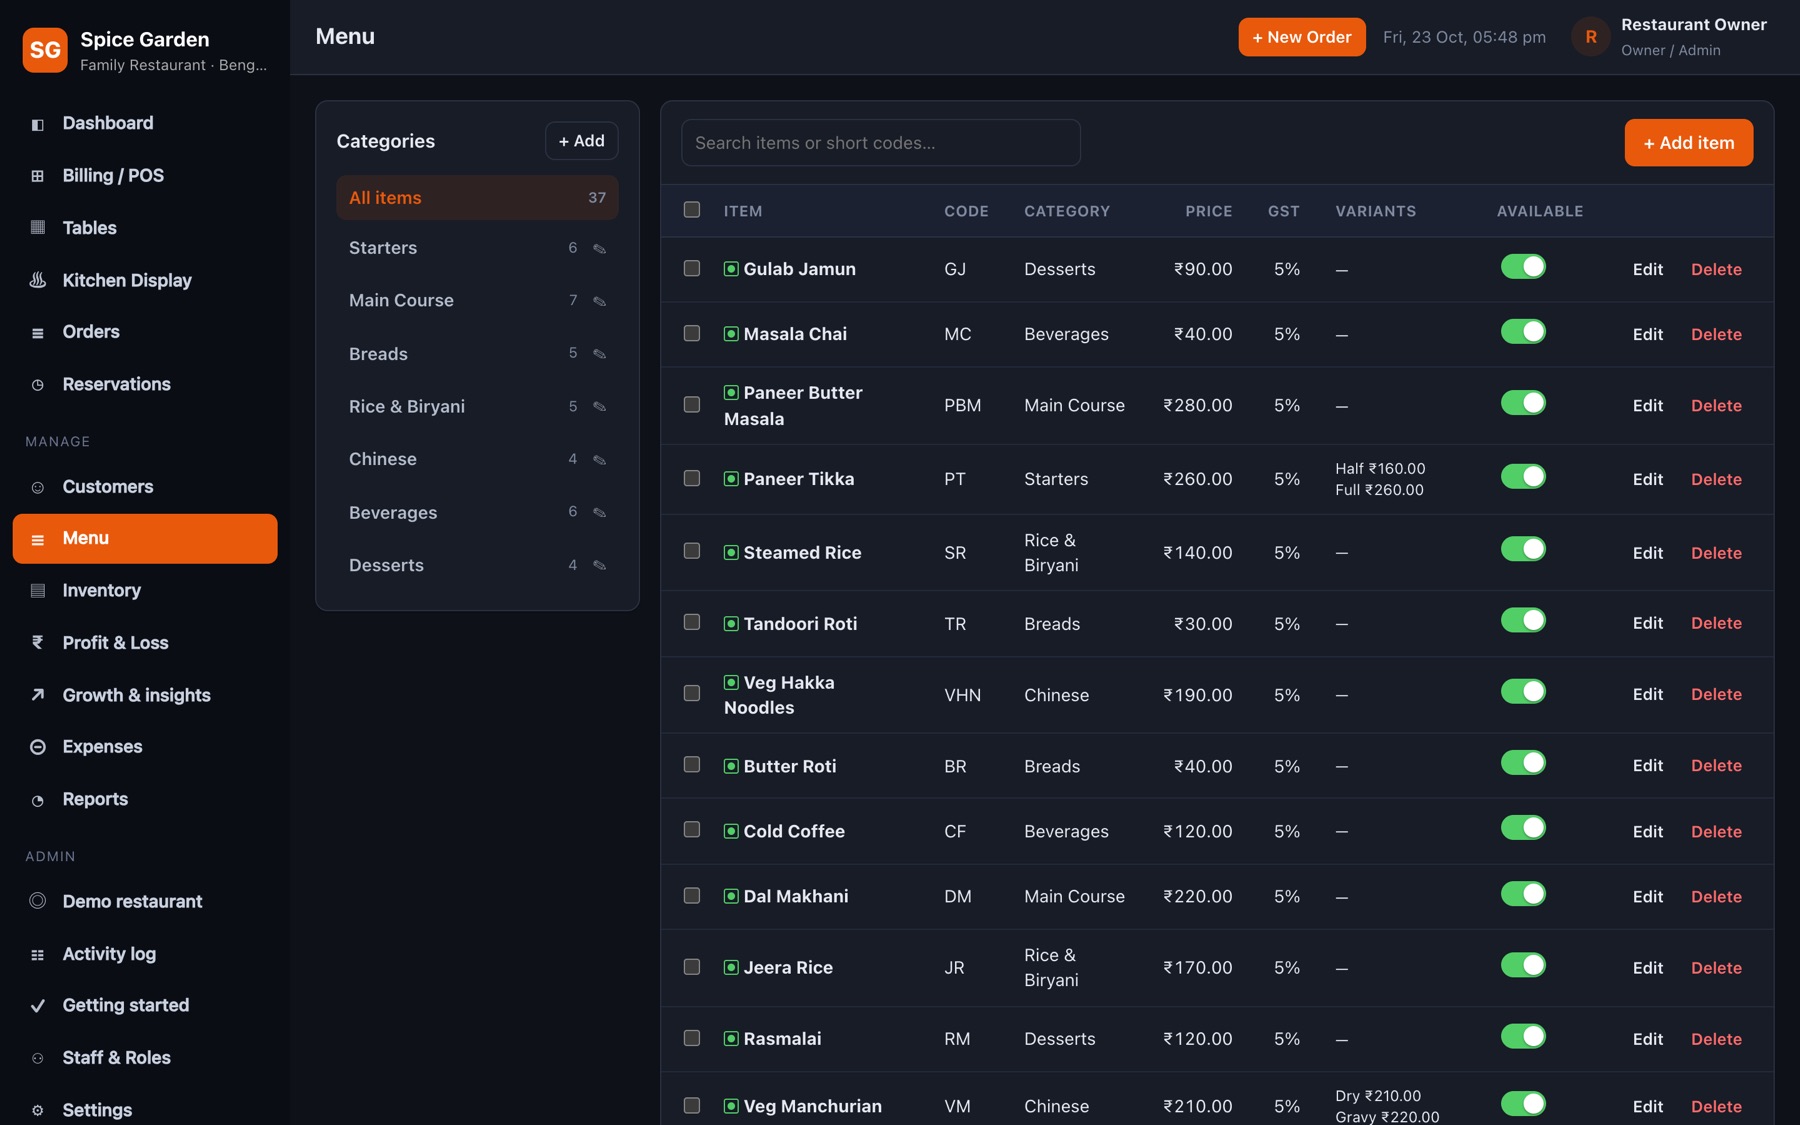Open the Orders page in sidebar
This screenshot has width=1800, height=1125.
point(145,332)
